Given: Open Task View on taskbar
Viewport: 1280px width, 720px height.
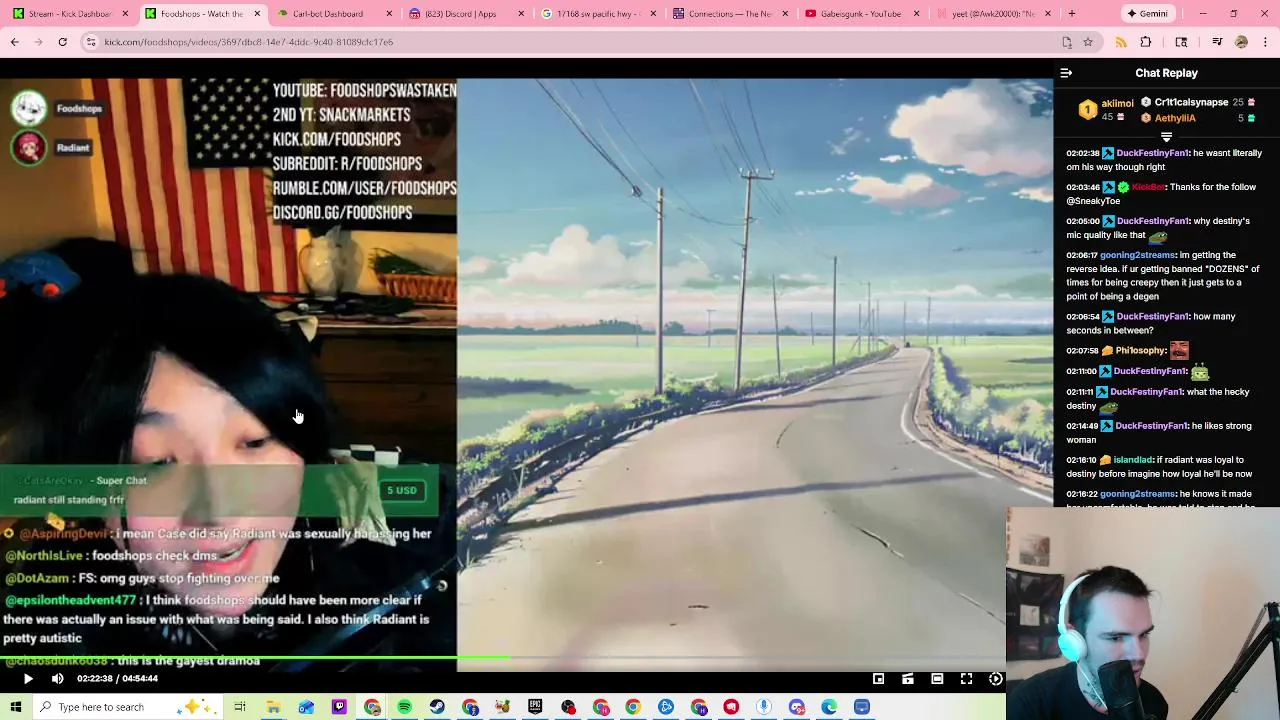Looking at the screenshot, I should click(240, 707).
